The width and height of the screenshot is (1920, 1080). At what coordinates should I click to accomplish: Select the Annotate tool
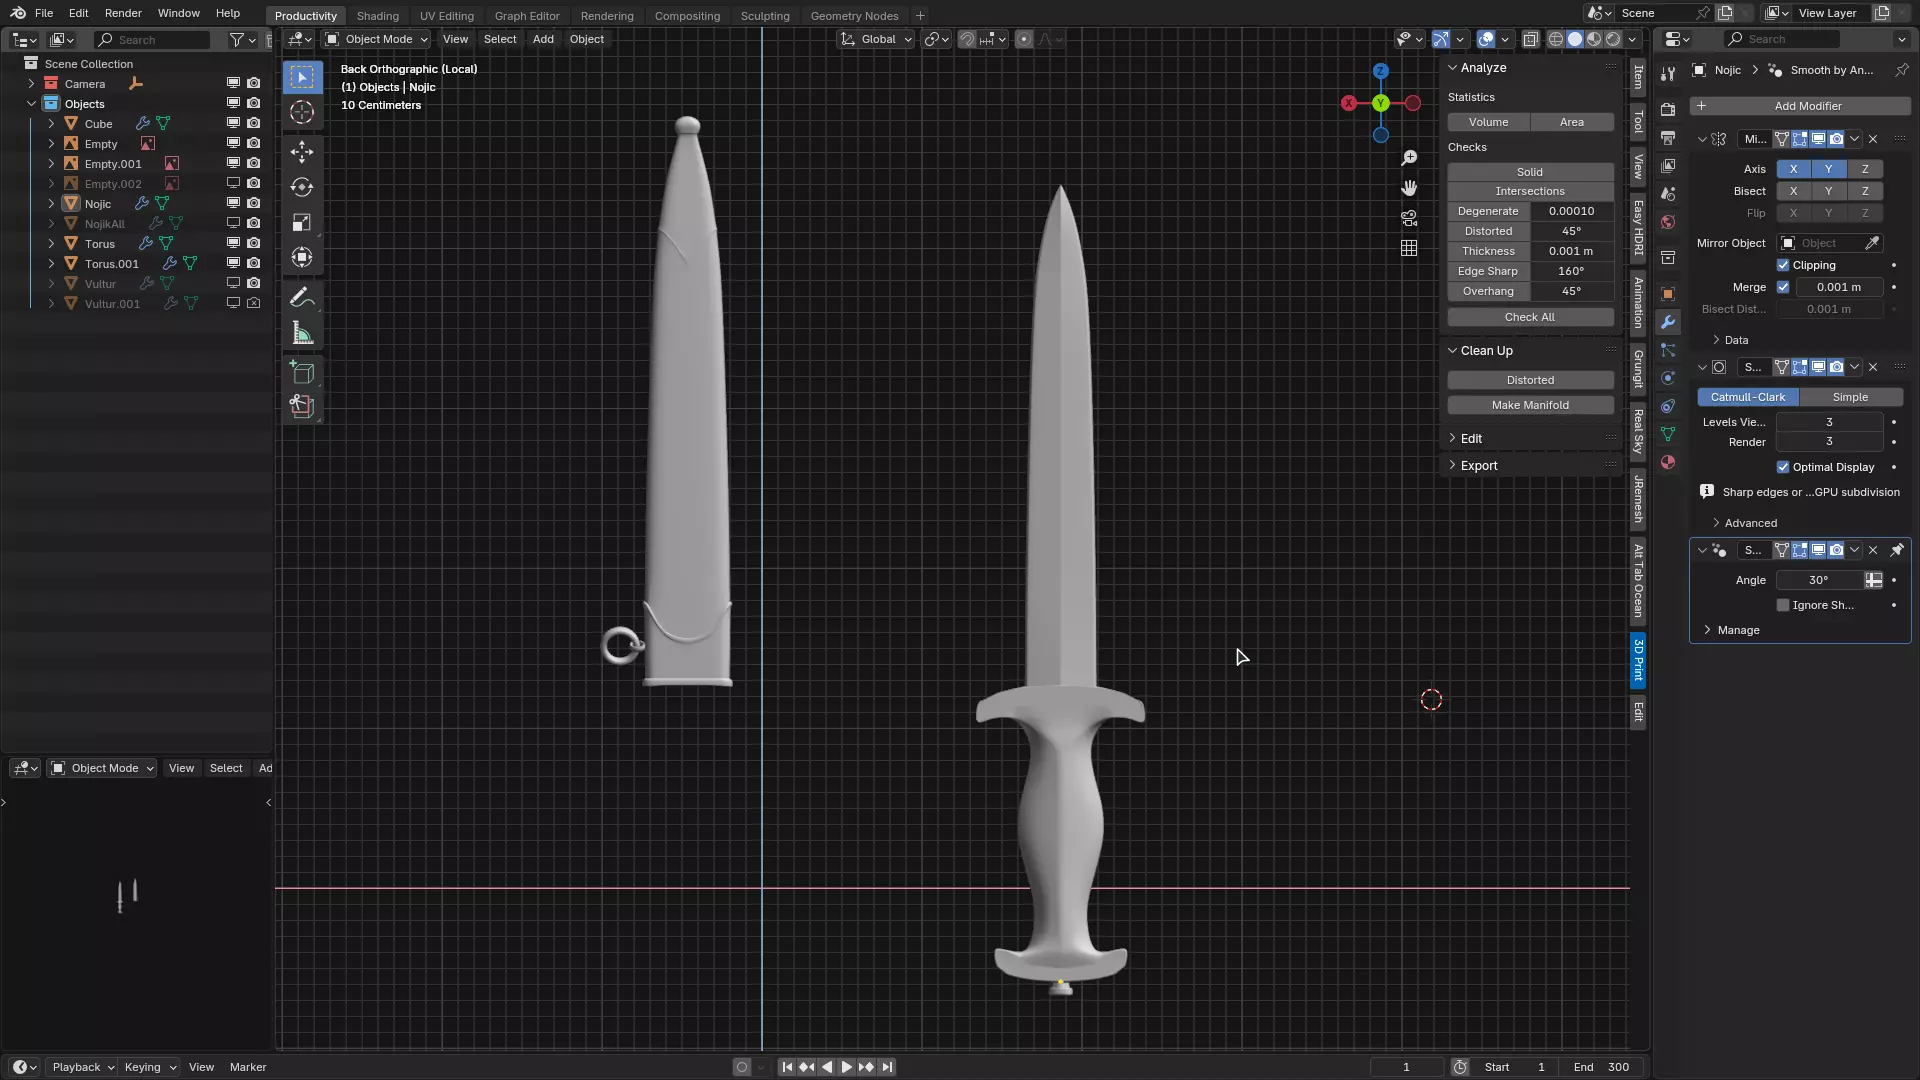[x=302, y=298]
